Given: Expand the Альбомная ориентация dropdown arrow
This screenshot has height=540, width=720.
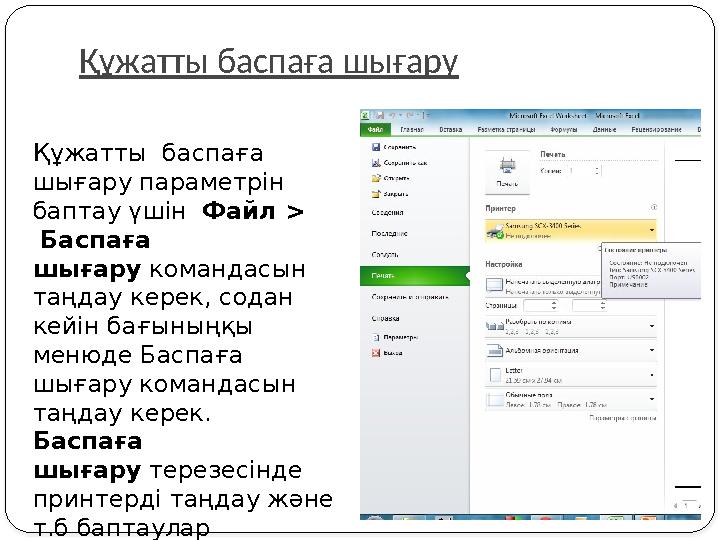Looking at the screenshot, I should (652, 350).
